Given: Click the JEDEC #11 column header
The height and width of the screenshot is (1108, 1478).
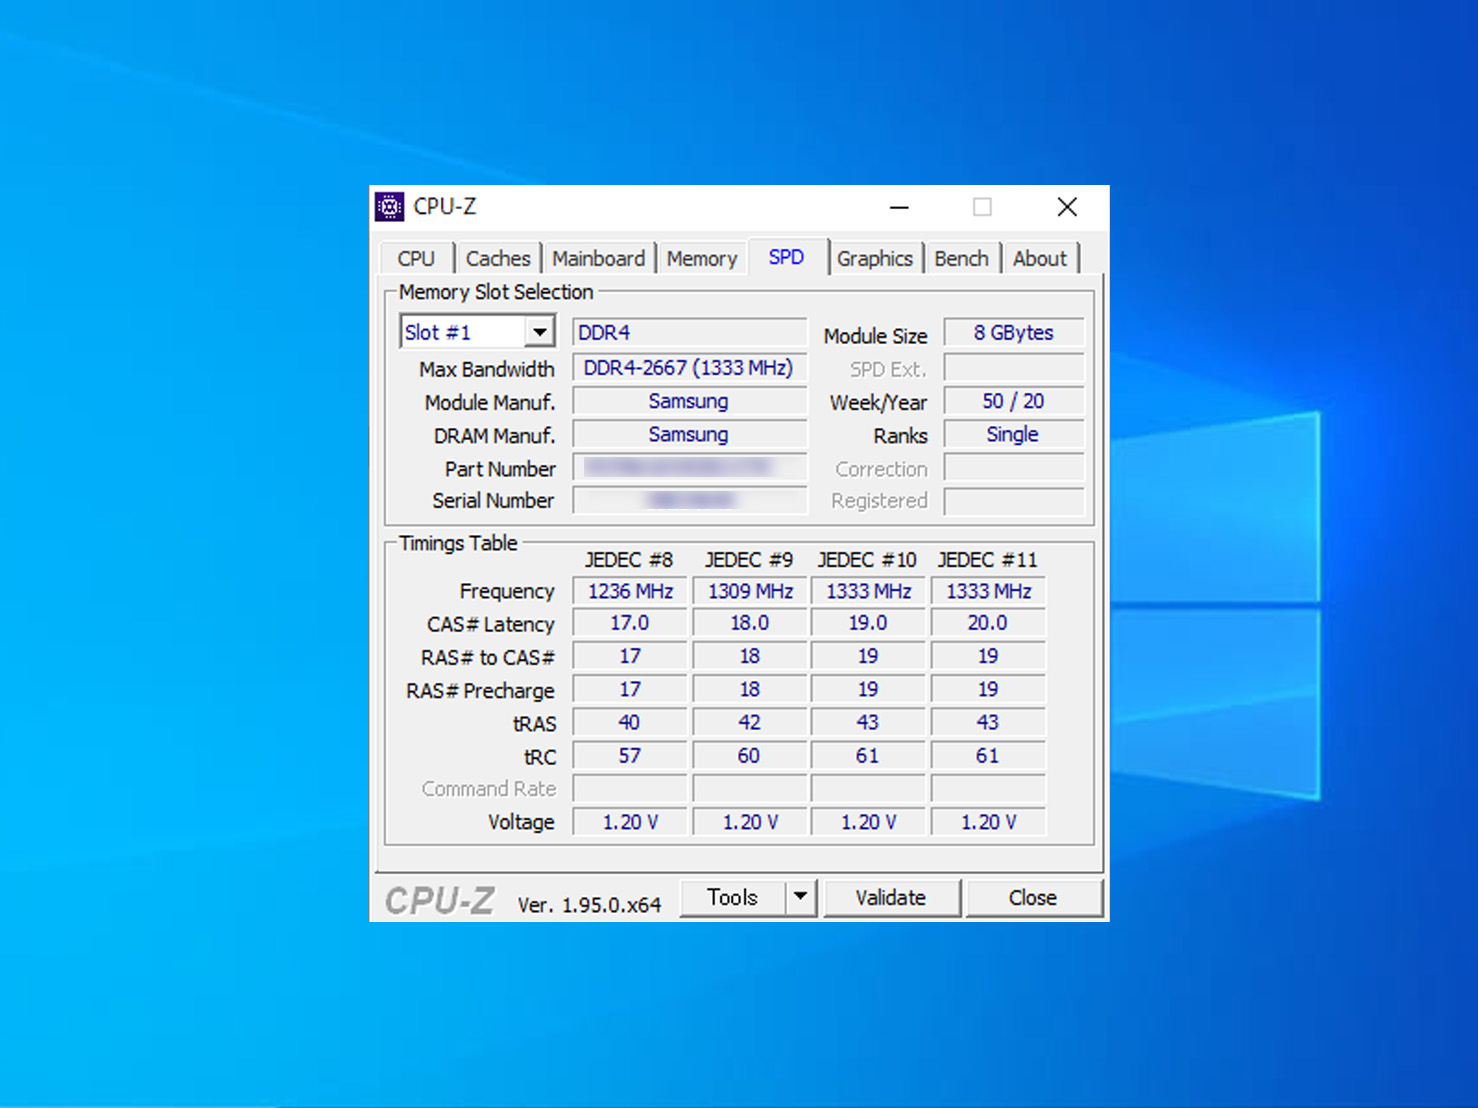Looking at the screenshot, I should 988,560.
